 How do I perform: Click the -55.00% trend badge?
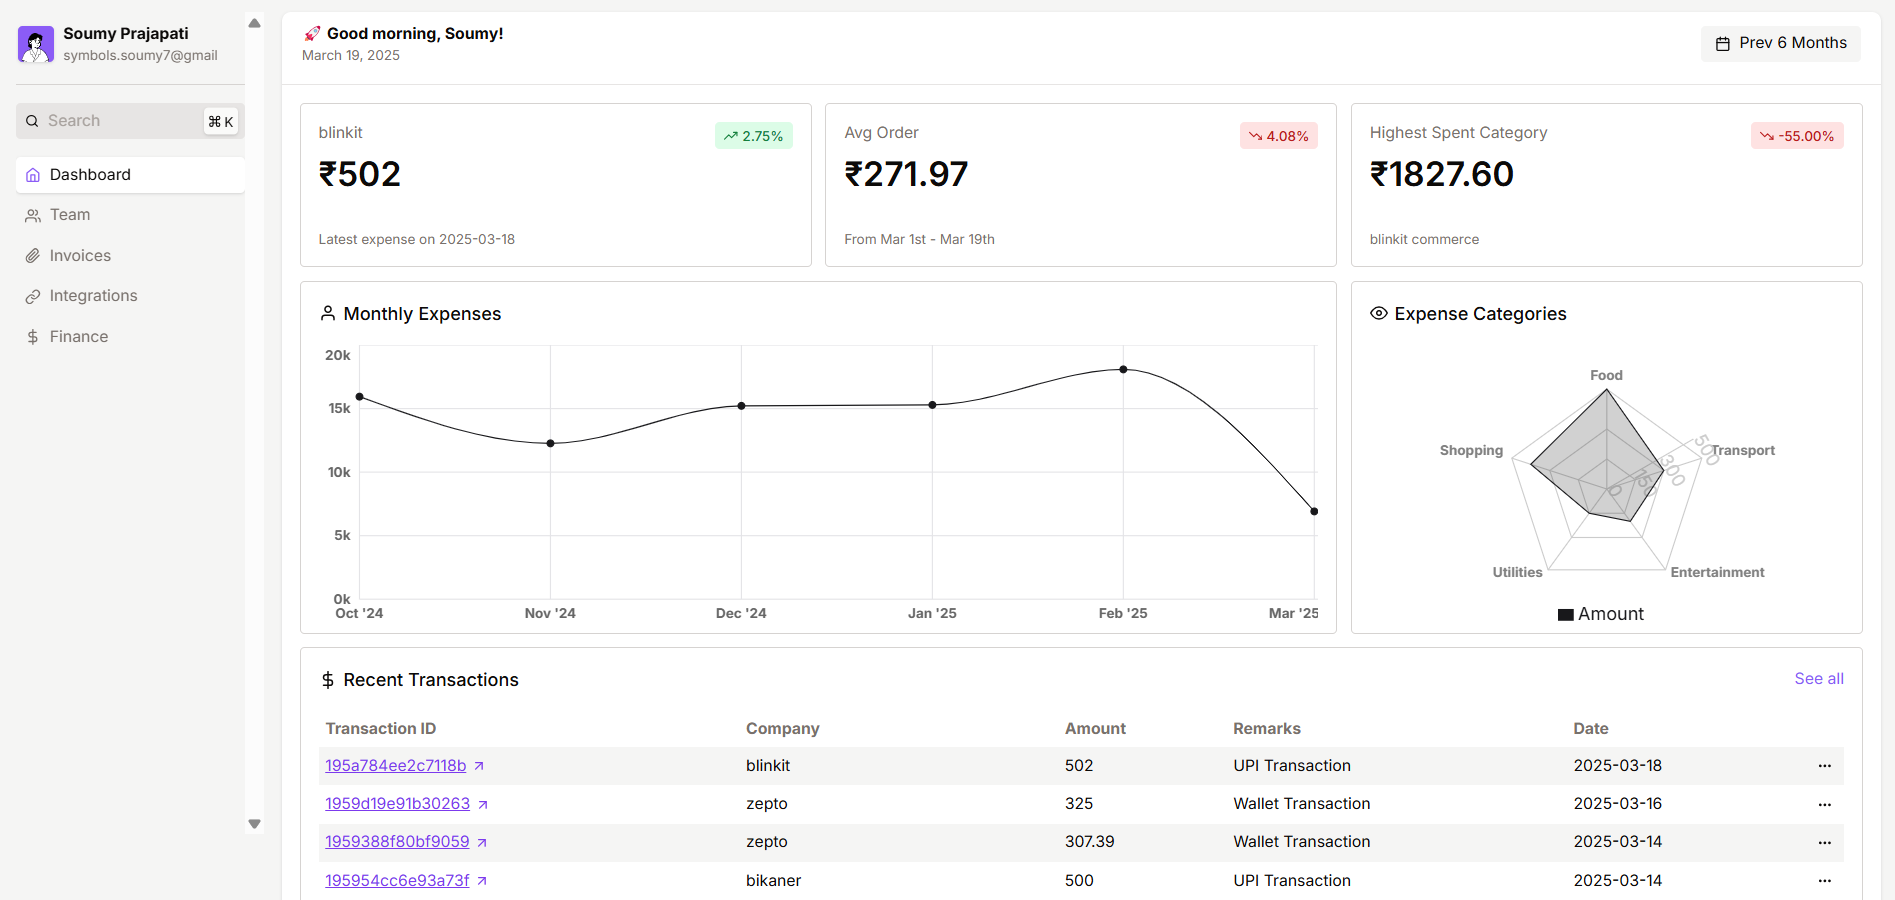pos(1797,136)
